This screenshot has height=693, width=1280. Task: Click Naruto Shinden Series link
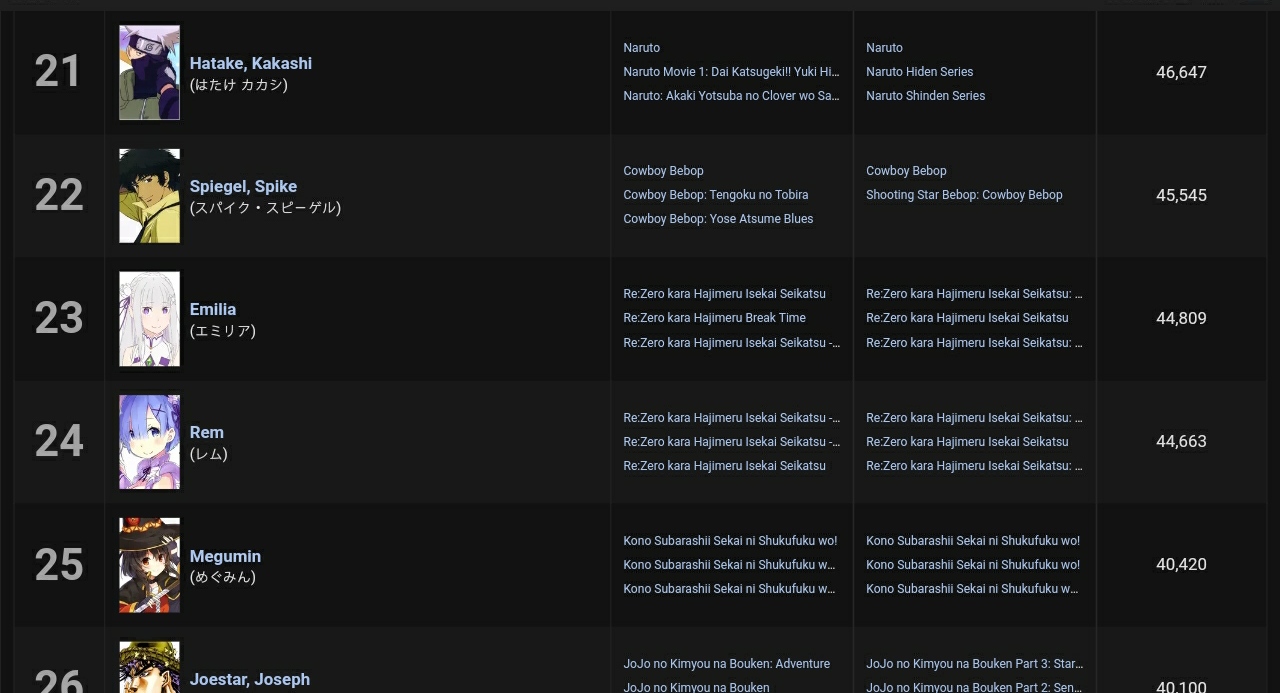pyautogui.click(x=925, y=96)
